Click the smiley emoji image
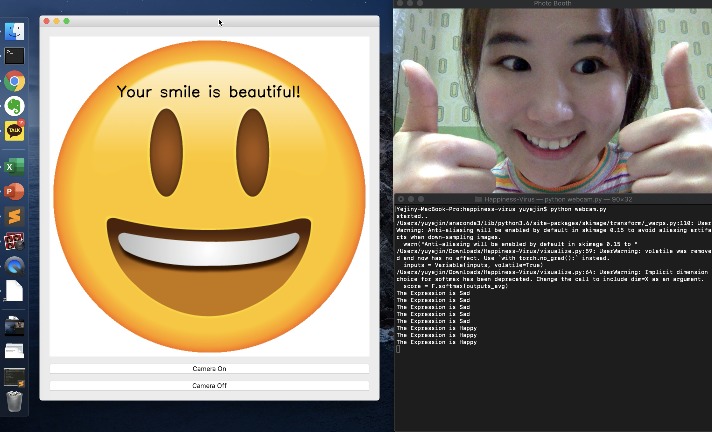The height and width of the screenshot is (432, 712). coord(209,196)
